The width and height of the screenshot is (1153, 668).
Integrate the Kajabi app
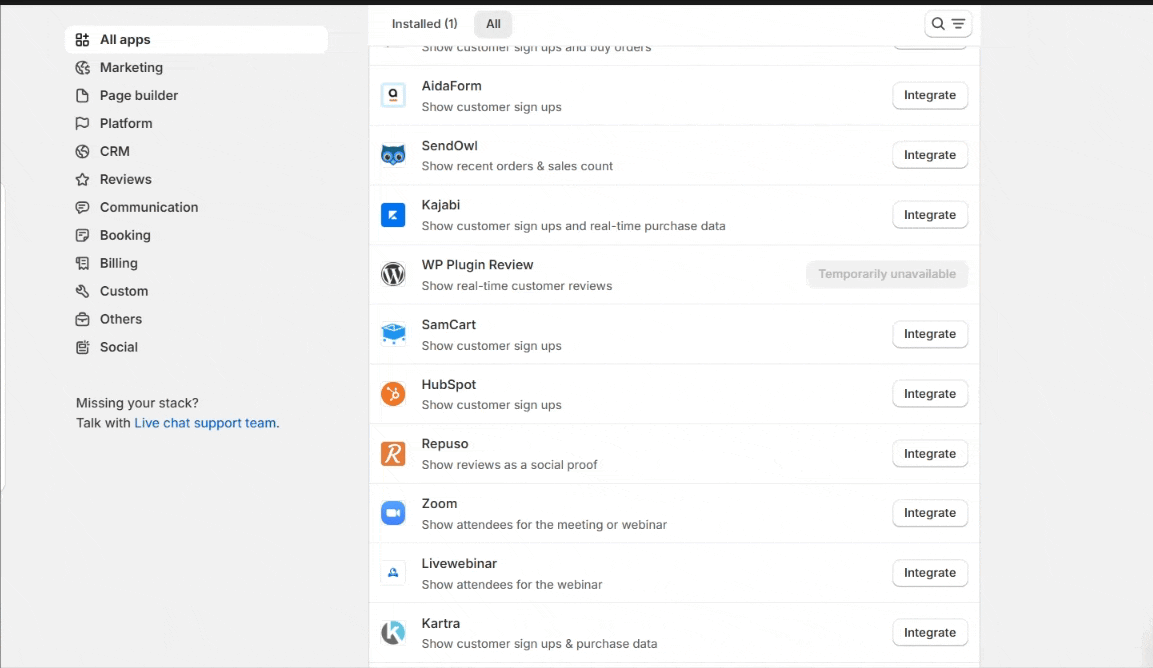[929, 215]
